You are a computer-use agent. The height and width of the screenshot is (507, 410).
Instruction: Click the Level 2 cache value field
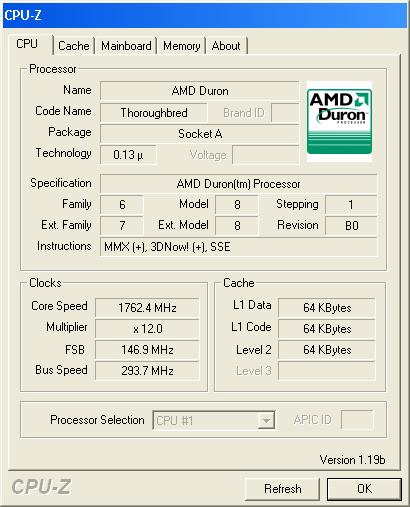click(x=327, y=350)
